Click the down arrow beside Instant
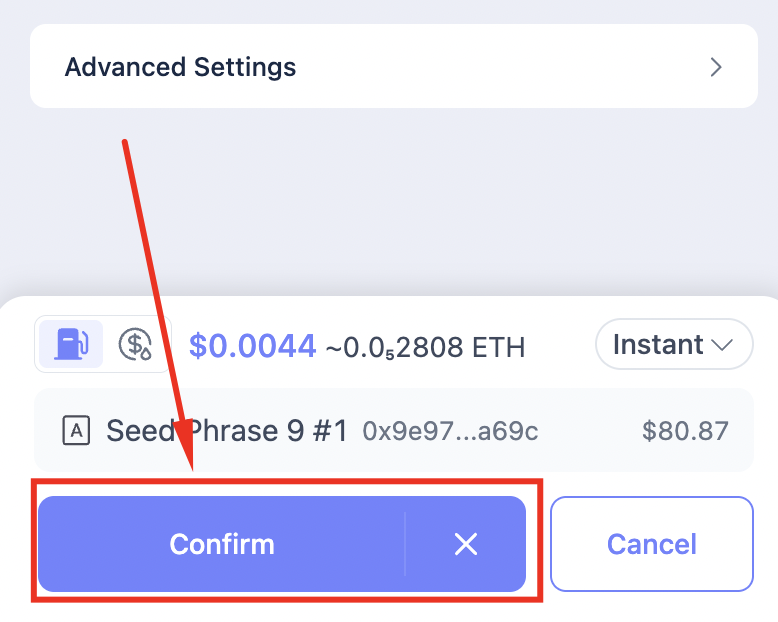Image resolution: width=778 pixels, height=622 pixels. 723,345
